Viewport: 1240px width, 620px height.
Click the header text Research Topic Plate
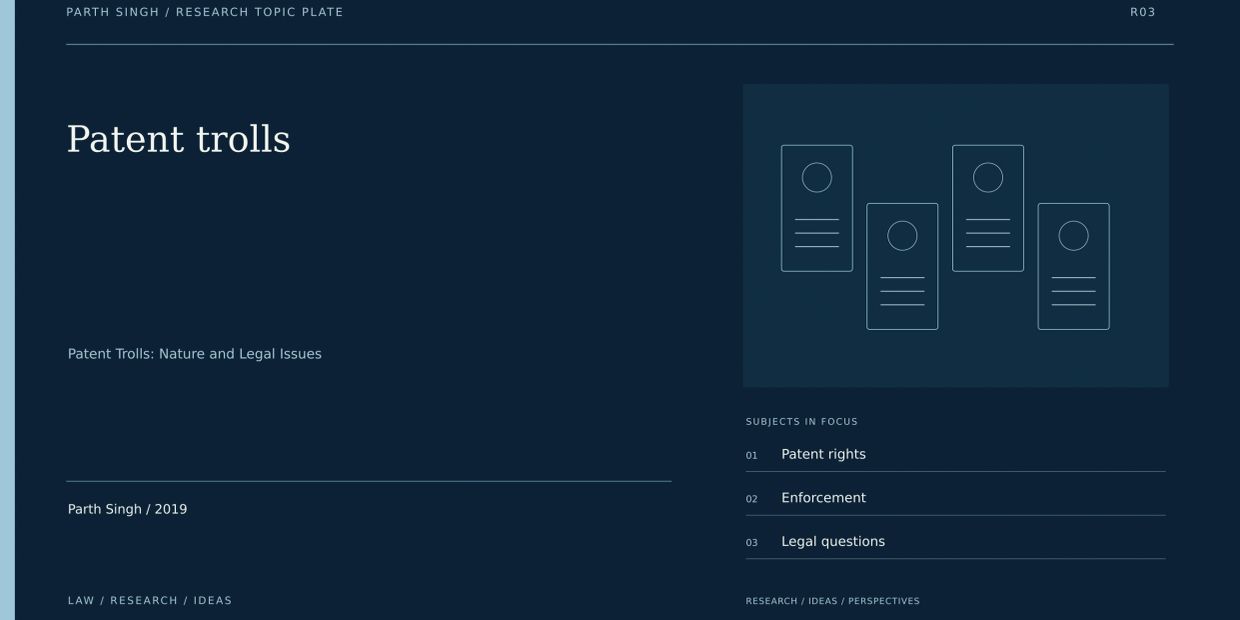point(260,12)
